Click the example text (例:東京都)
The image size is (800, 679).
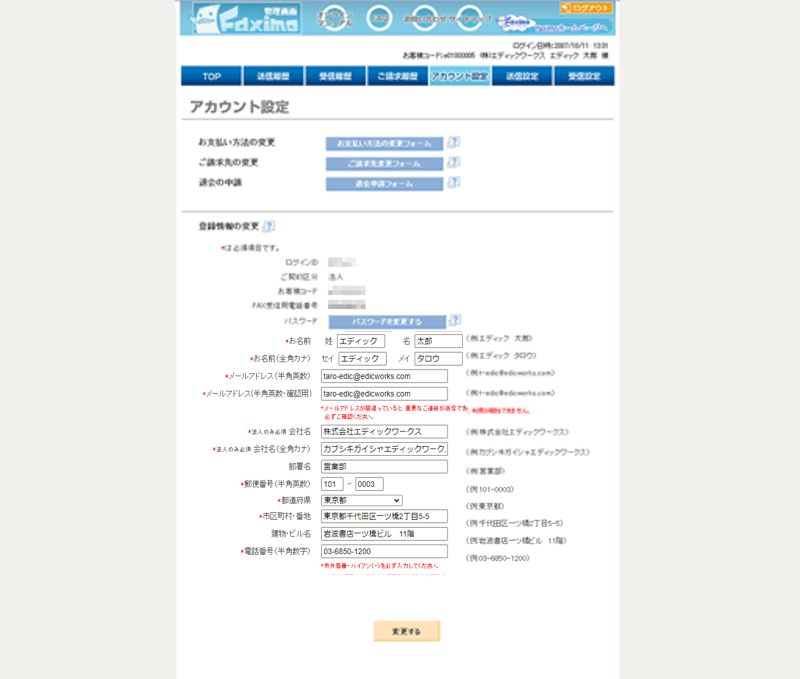coord(485,506)
